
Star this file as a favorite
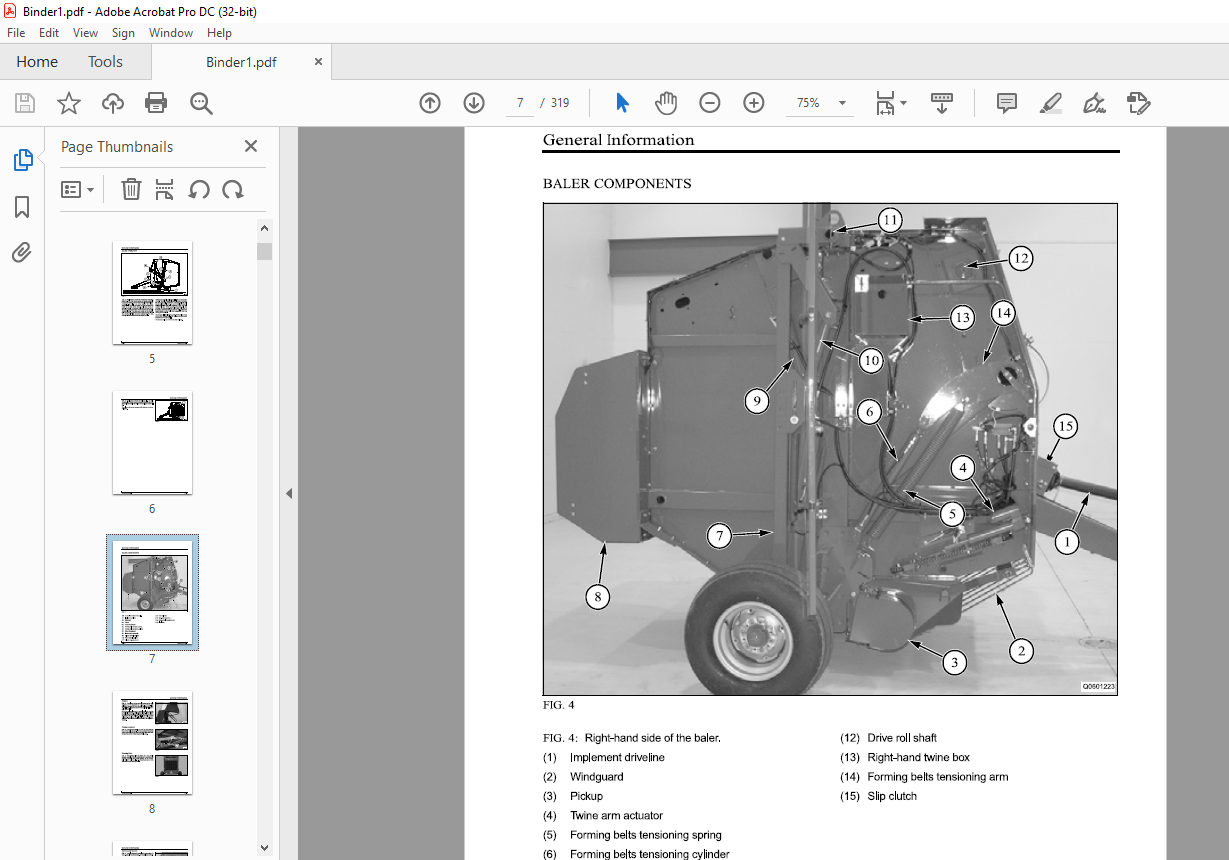click(69, 103)
